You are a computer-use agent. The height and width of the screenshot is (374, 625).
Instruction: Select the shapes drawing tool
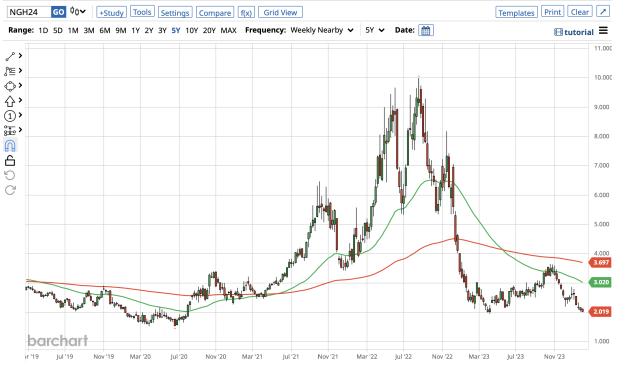(x=10, y=86)
